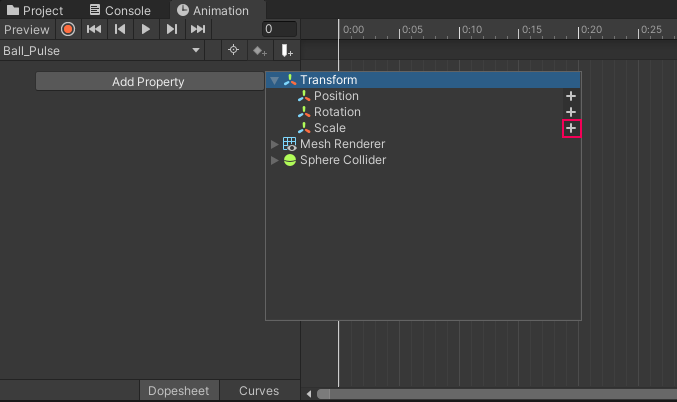Expand the Sphere Collider component
This screenshot has height=402, width=677.
275,160
